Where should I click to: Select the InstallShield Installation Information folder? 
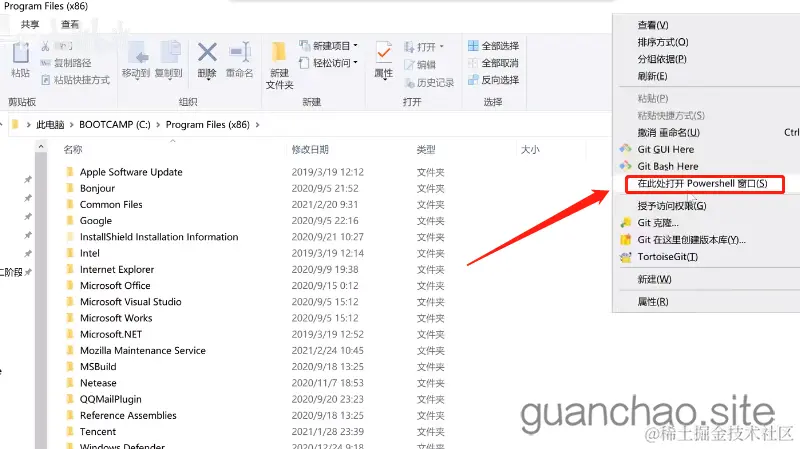click(x=159, y=237)
